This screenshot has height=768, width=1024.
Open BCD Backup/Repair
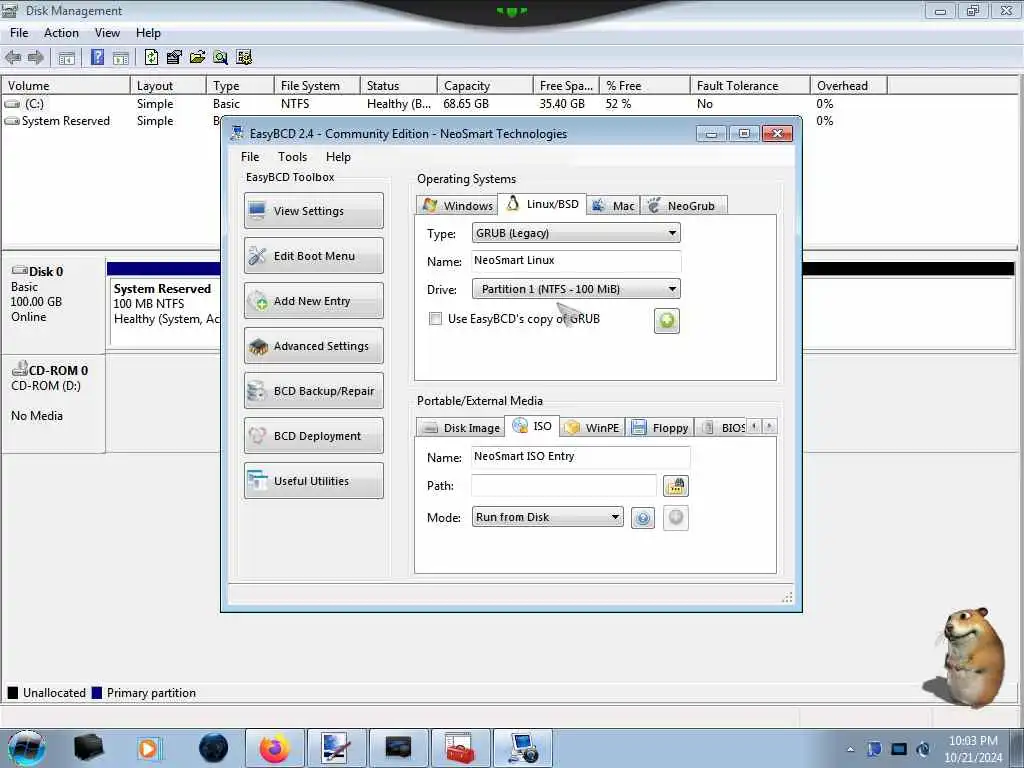coord(313,391)
